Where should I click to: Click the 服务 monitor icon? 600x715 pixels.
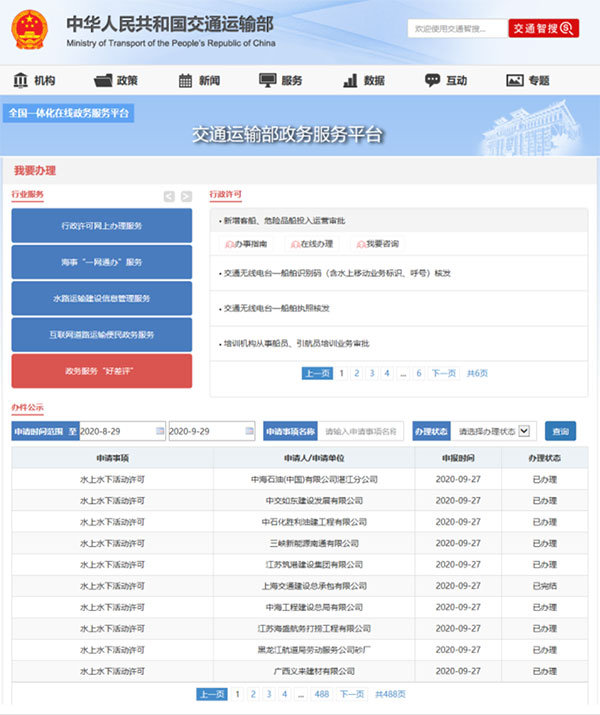[x=267, y=80]
